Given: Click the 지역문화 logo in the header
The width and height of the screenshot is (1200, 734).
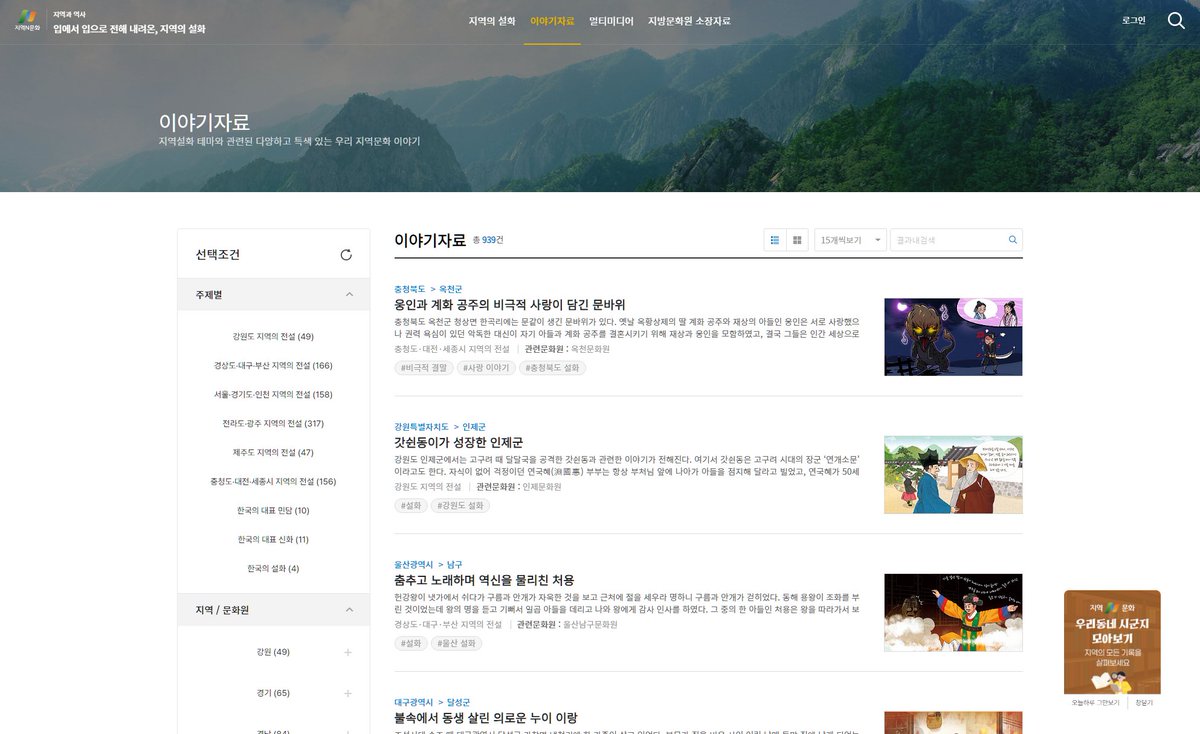Looking at the screenshot, I should (x=27, y=20).
